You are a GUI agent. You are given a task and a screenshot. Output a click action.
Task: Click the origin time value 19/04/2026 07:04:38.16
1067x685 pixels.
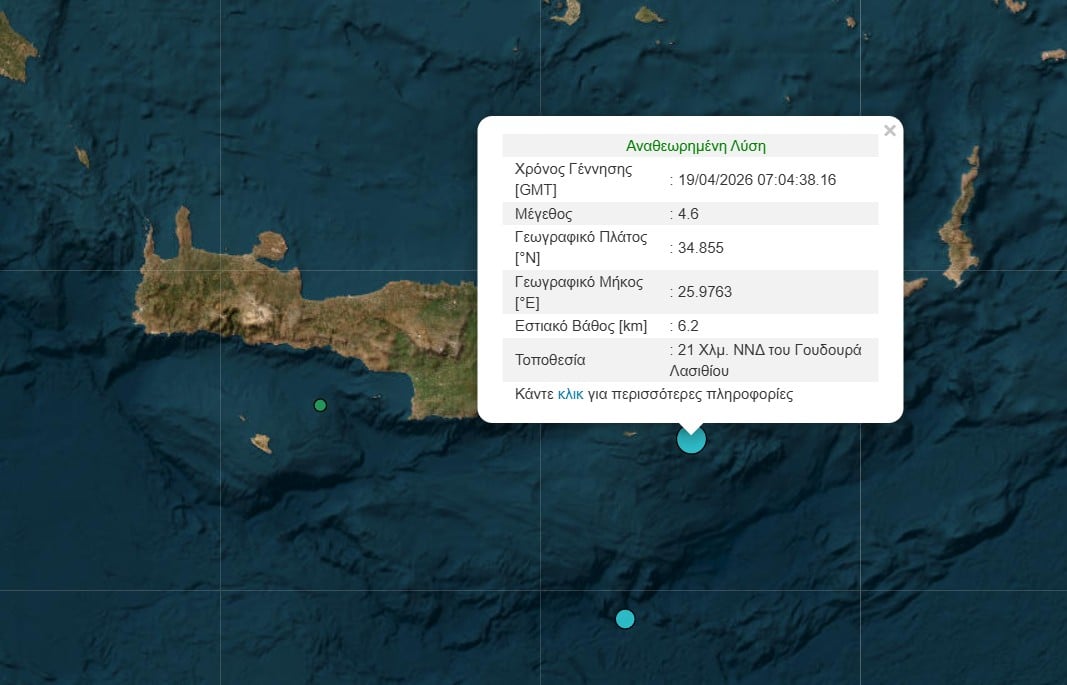[x=757, y=180]
